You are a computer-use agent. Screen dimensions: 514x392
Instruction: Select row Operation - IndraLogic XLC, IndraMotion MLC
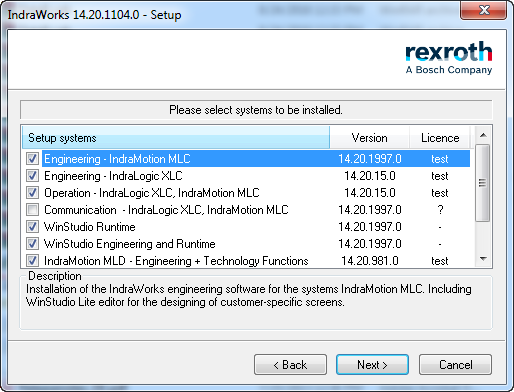click(x=256, y=193)
